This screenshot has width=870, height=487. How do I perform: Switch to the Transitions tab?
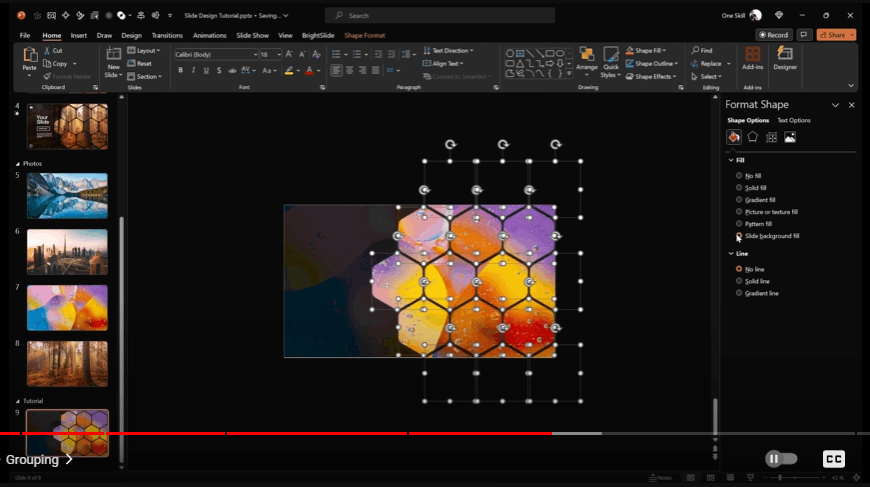(167, 35)
